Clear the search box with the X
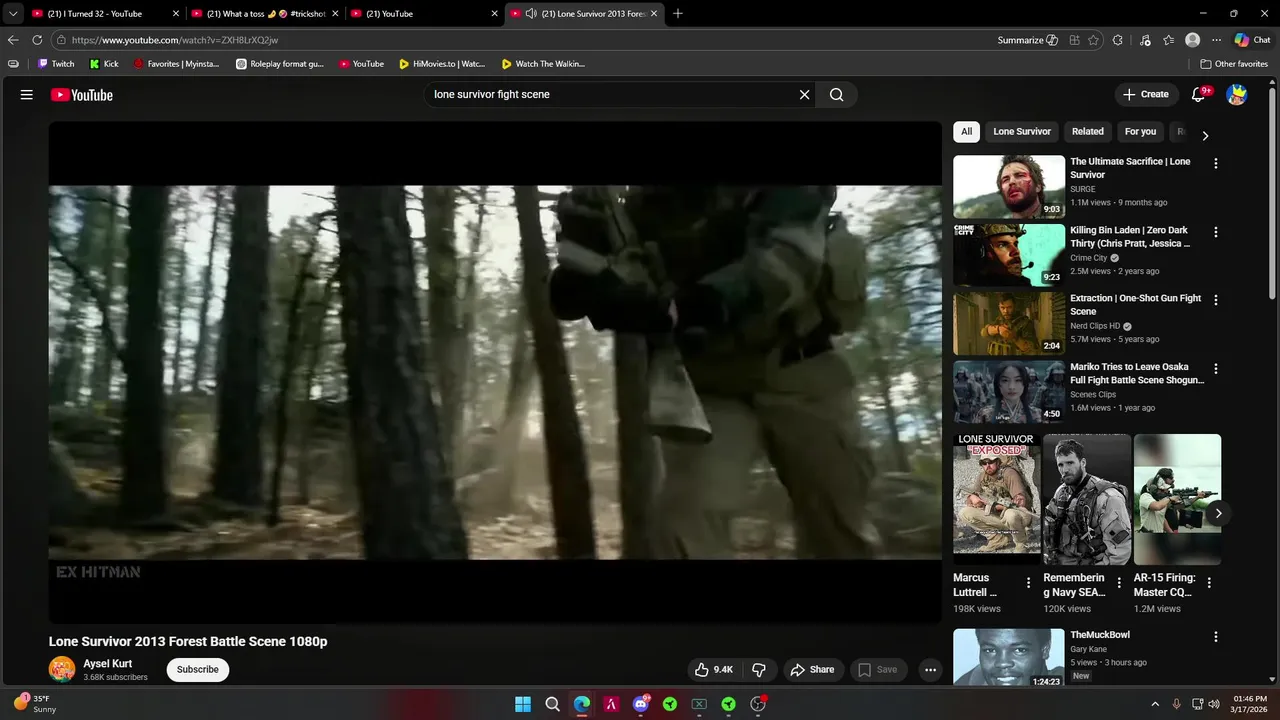The height and width of the screenshot is (720, 1280). click(x=804, y=95)
